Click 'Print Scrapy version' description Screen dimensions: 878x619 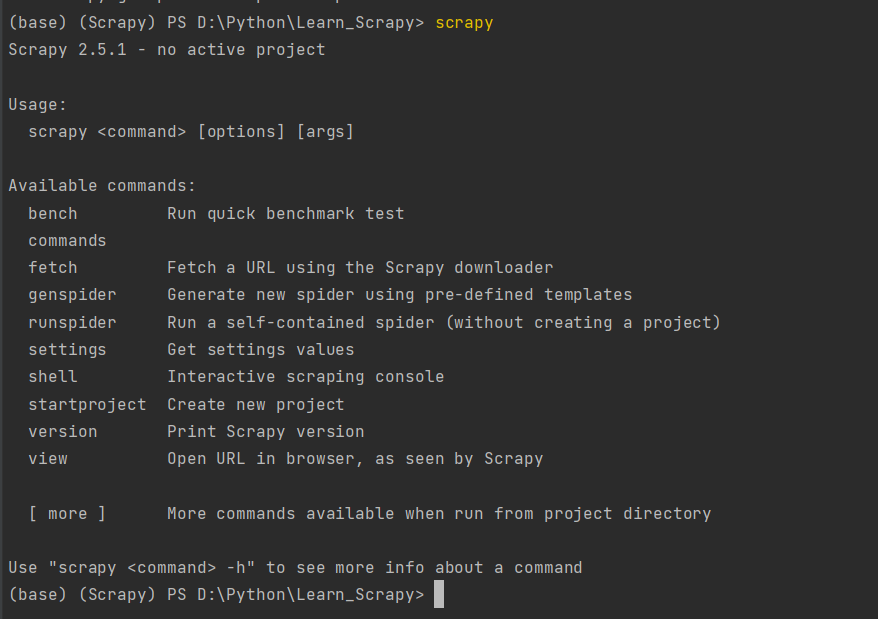(x=265, y=432)
